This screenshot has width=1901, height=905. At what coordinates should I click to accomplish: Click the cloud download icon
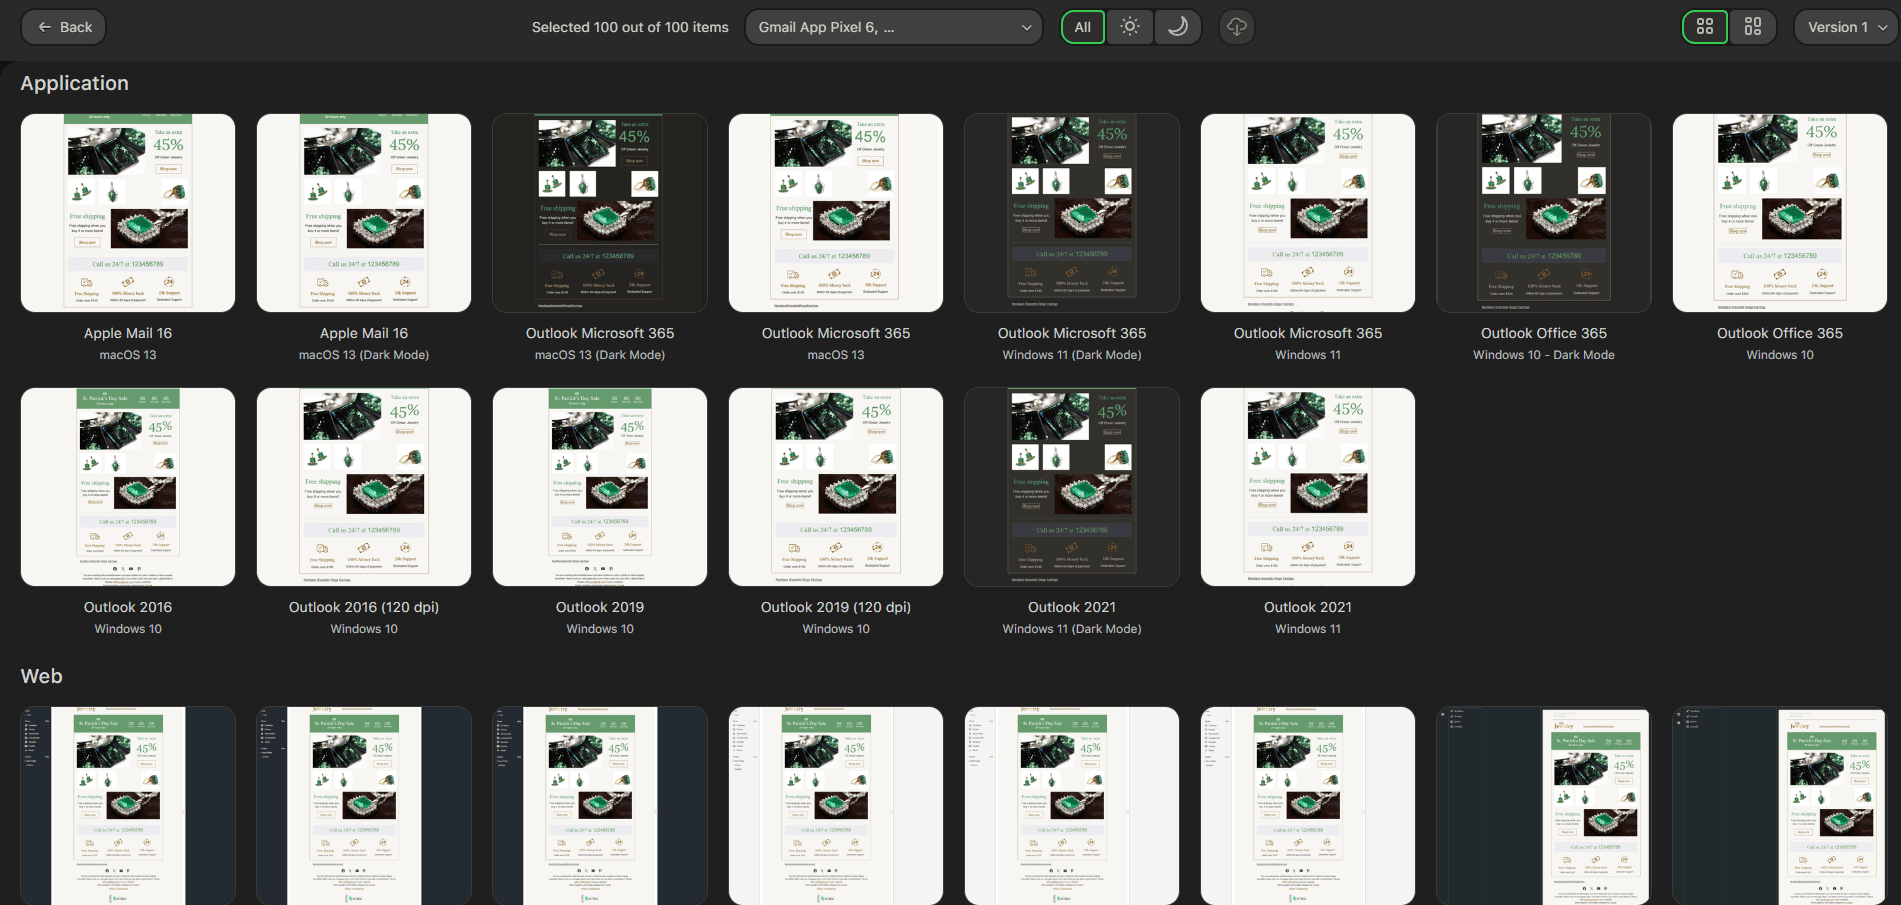[x=1237, y=27]
